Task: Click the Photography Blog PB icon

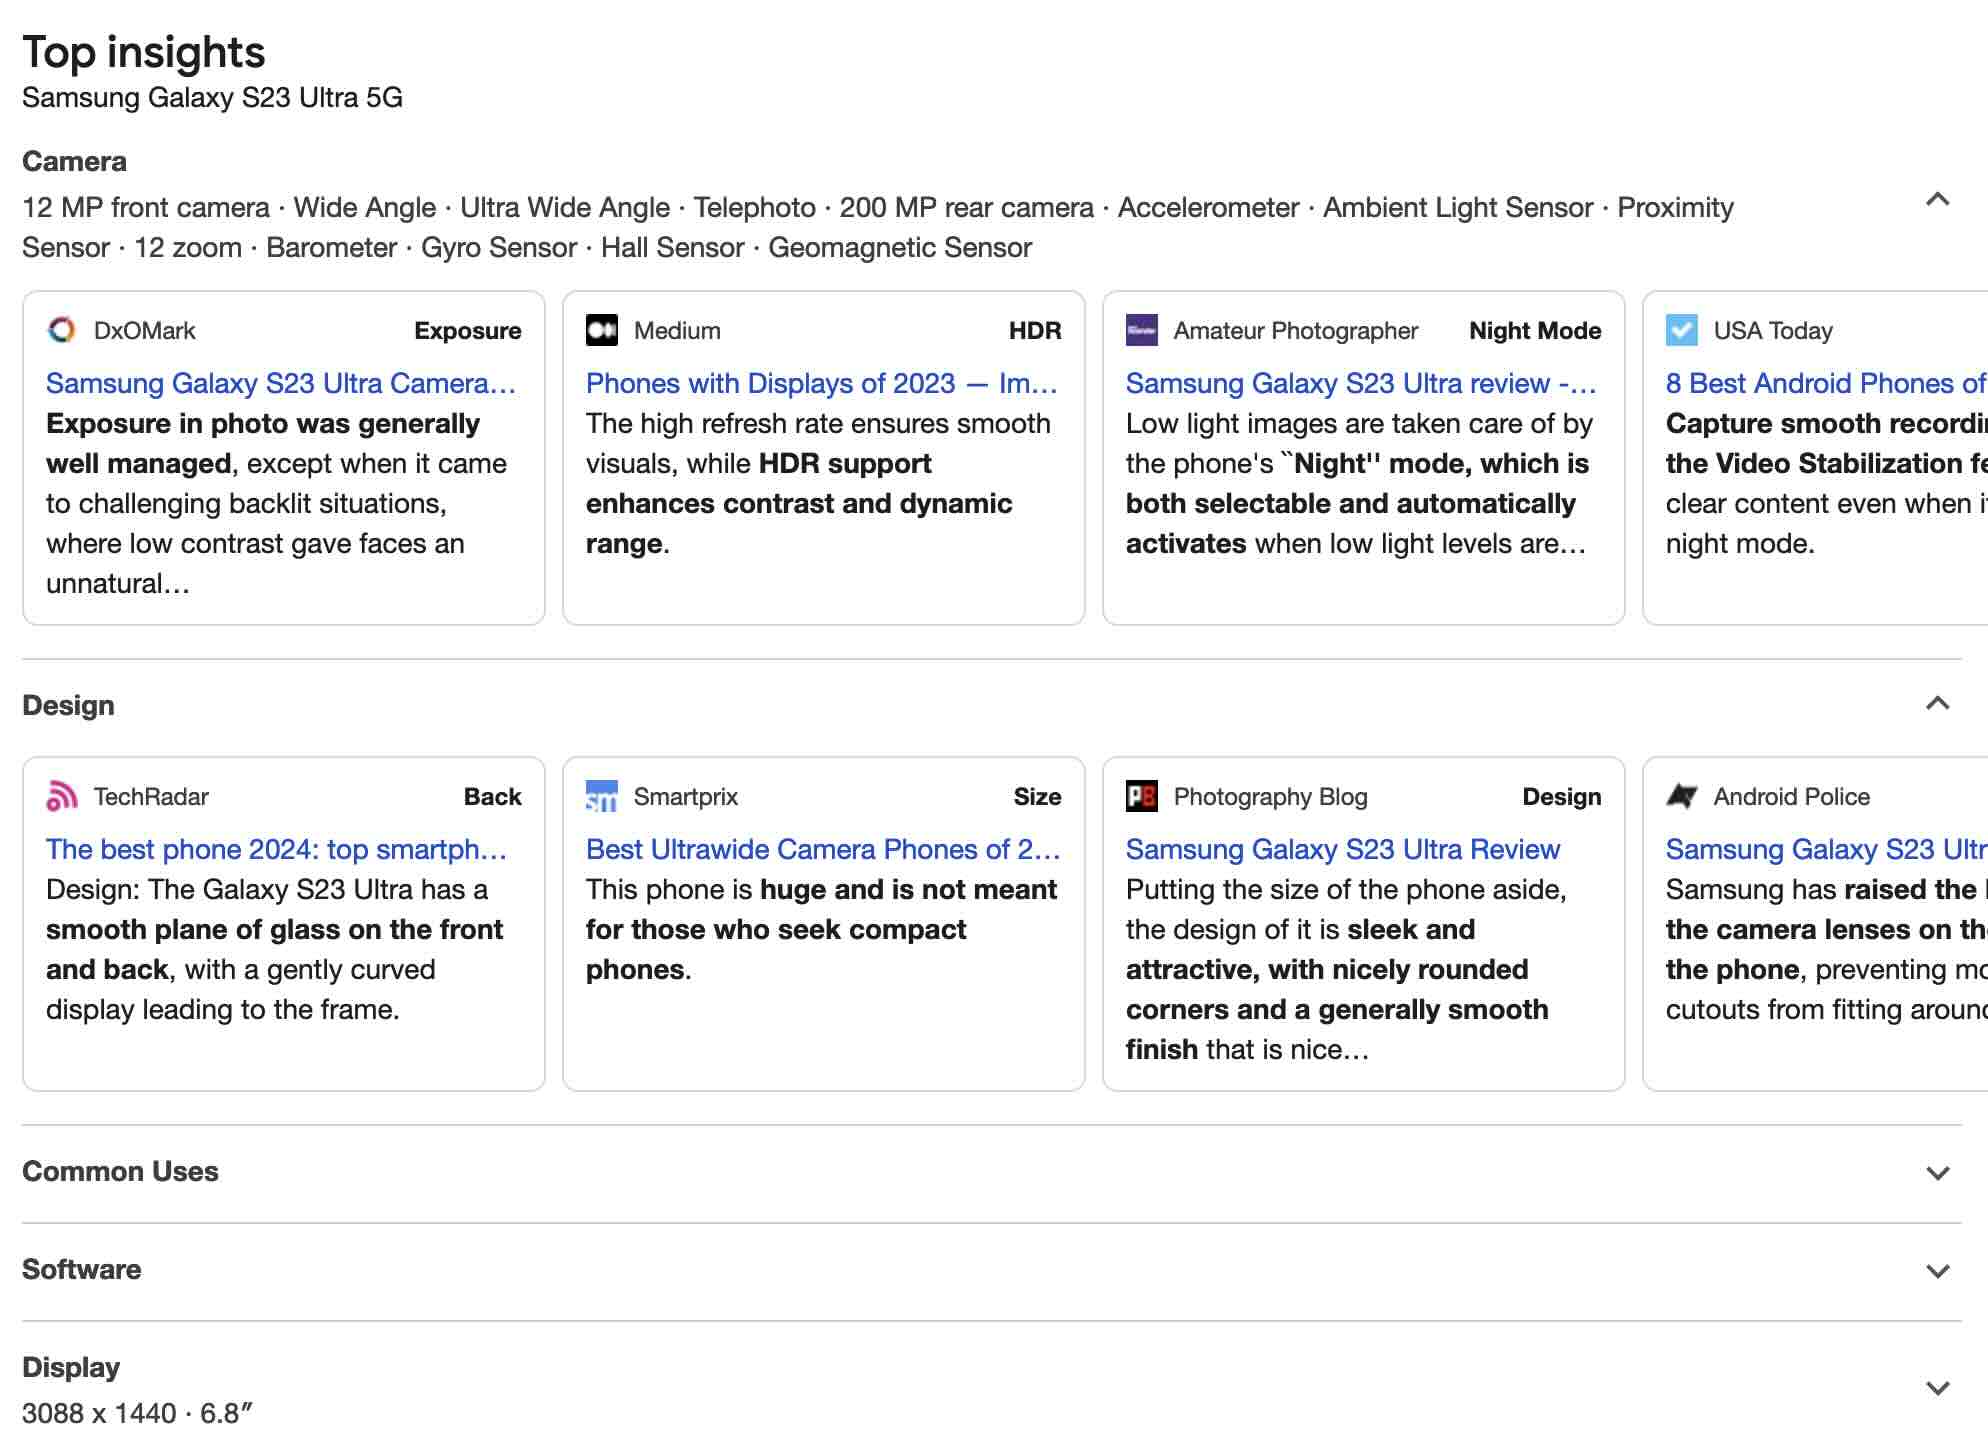Action: (x=1142, y=796)
